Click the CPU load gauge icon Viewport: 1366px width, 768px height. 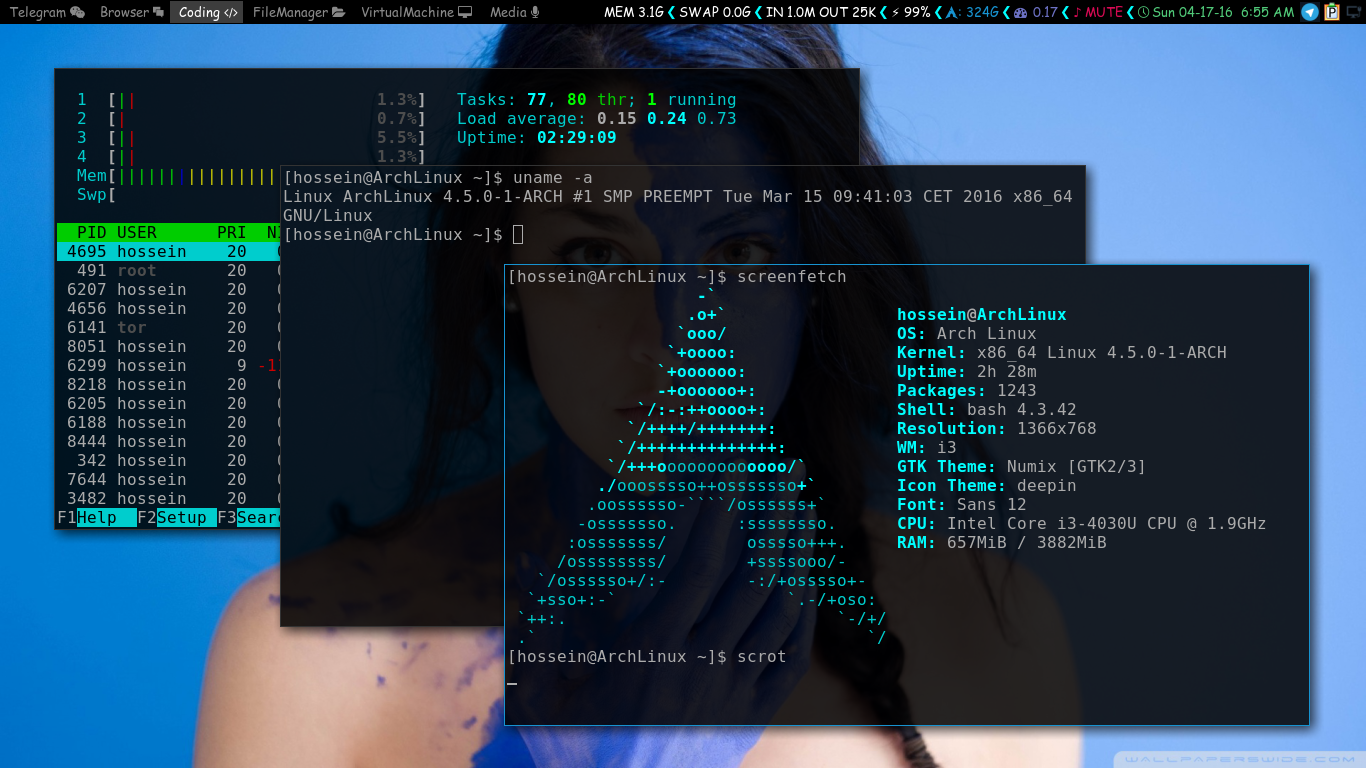[1020, 12]
